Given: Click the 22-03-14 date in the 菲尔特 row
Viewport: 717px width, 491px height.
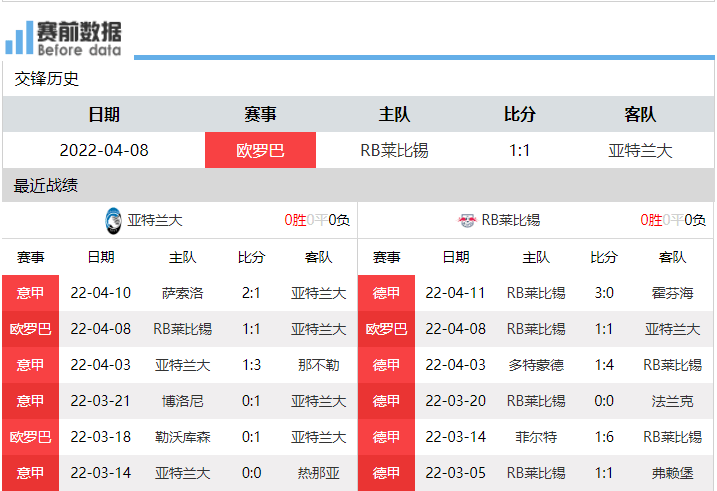Looking at the screenshot, I should [455, 438].
